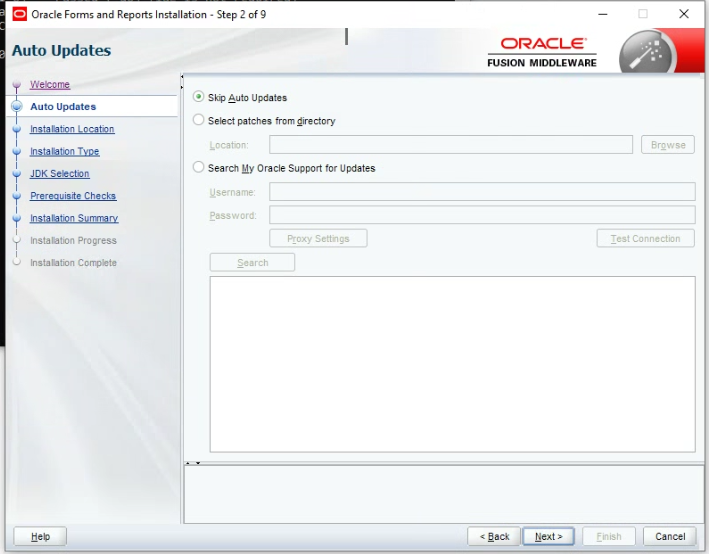Proceed with Next button

click(x=548, y=536)
